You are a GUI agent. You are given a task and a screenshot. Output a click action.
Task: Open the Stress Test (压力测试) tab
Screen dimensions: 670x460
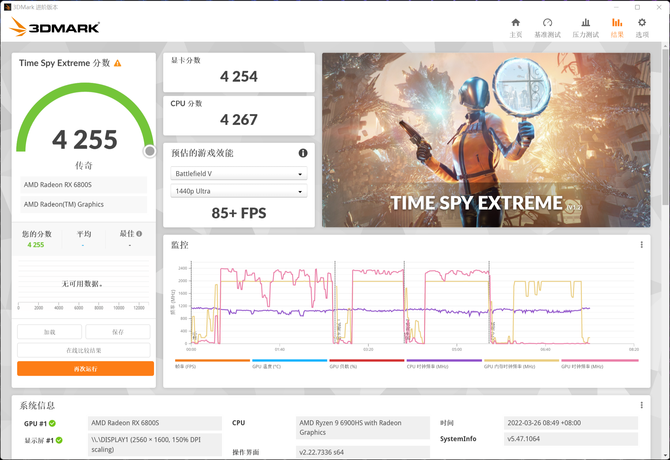(585, 28)
